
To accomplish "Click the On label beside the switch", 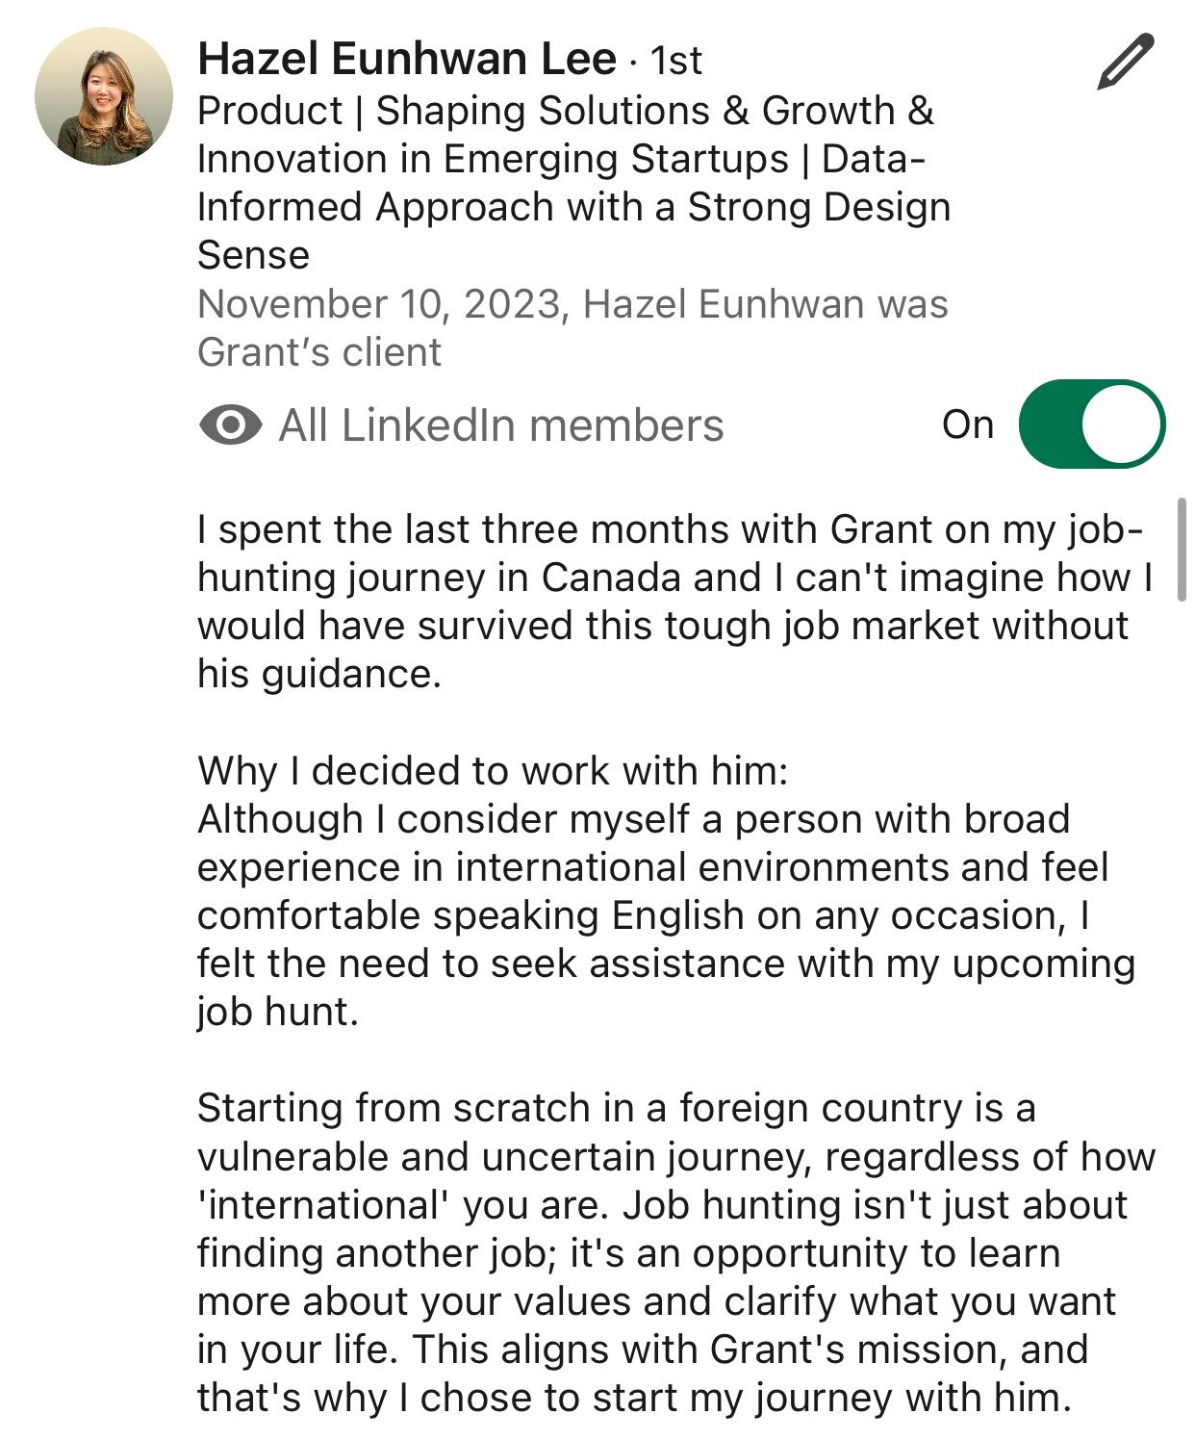I will [x=968, y=425].
